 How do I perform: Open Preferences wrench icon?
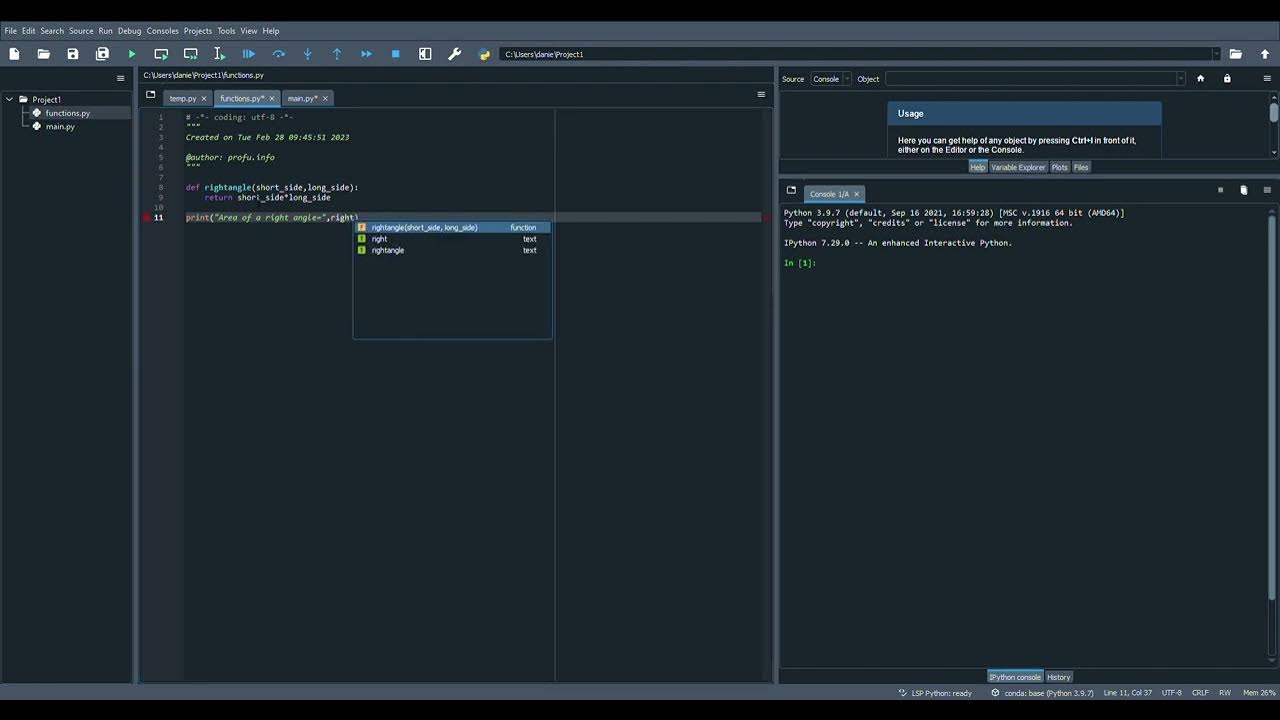coord(454,54)
